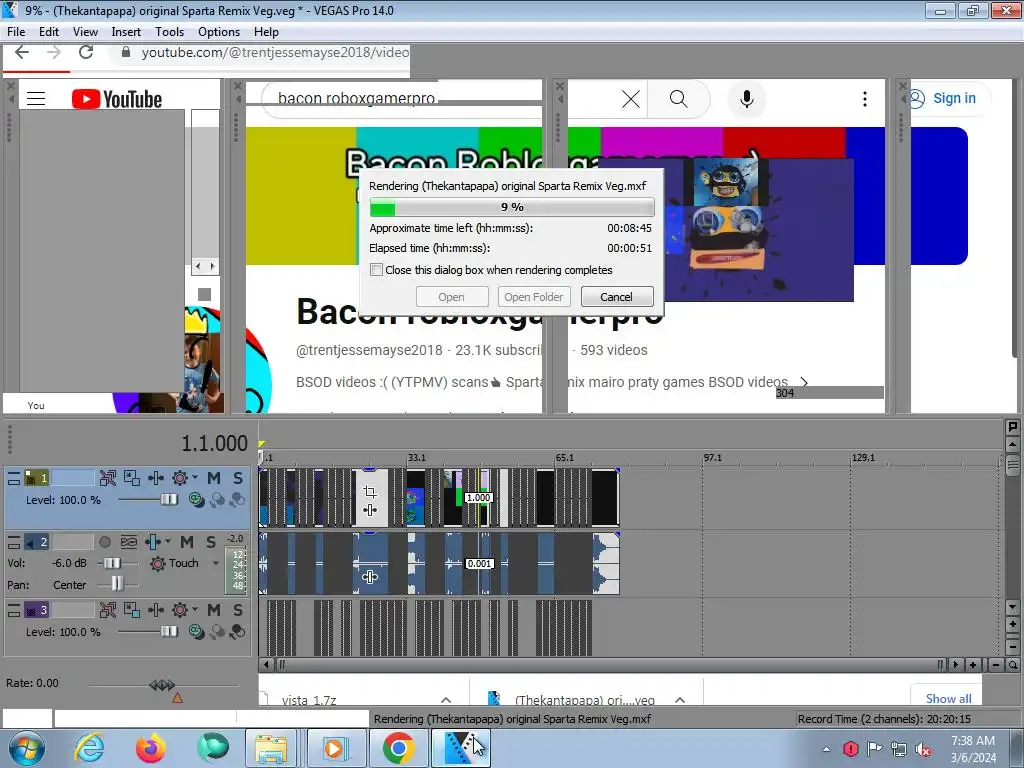The height and width of the screenshot is (768, 1024).
Task: Arm audio track 2 for record
Action: point(104,542)
